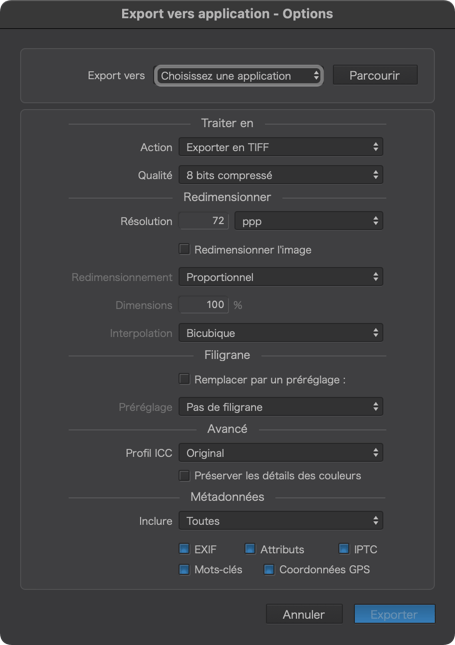
Task: Click the Dimensions field showing 100
Action: coord(204,305)
